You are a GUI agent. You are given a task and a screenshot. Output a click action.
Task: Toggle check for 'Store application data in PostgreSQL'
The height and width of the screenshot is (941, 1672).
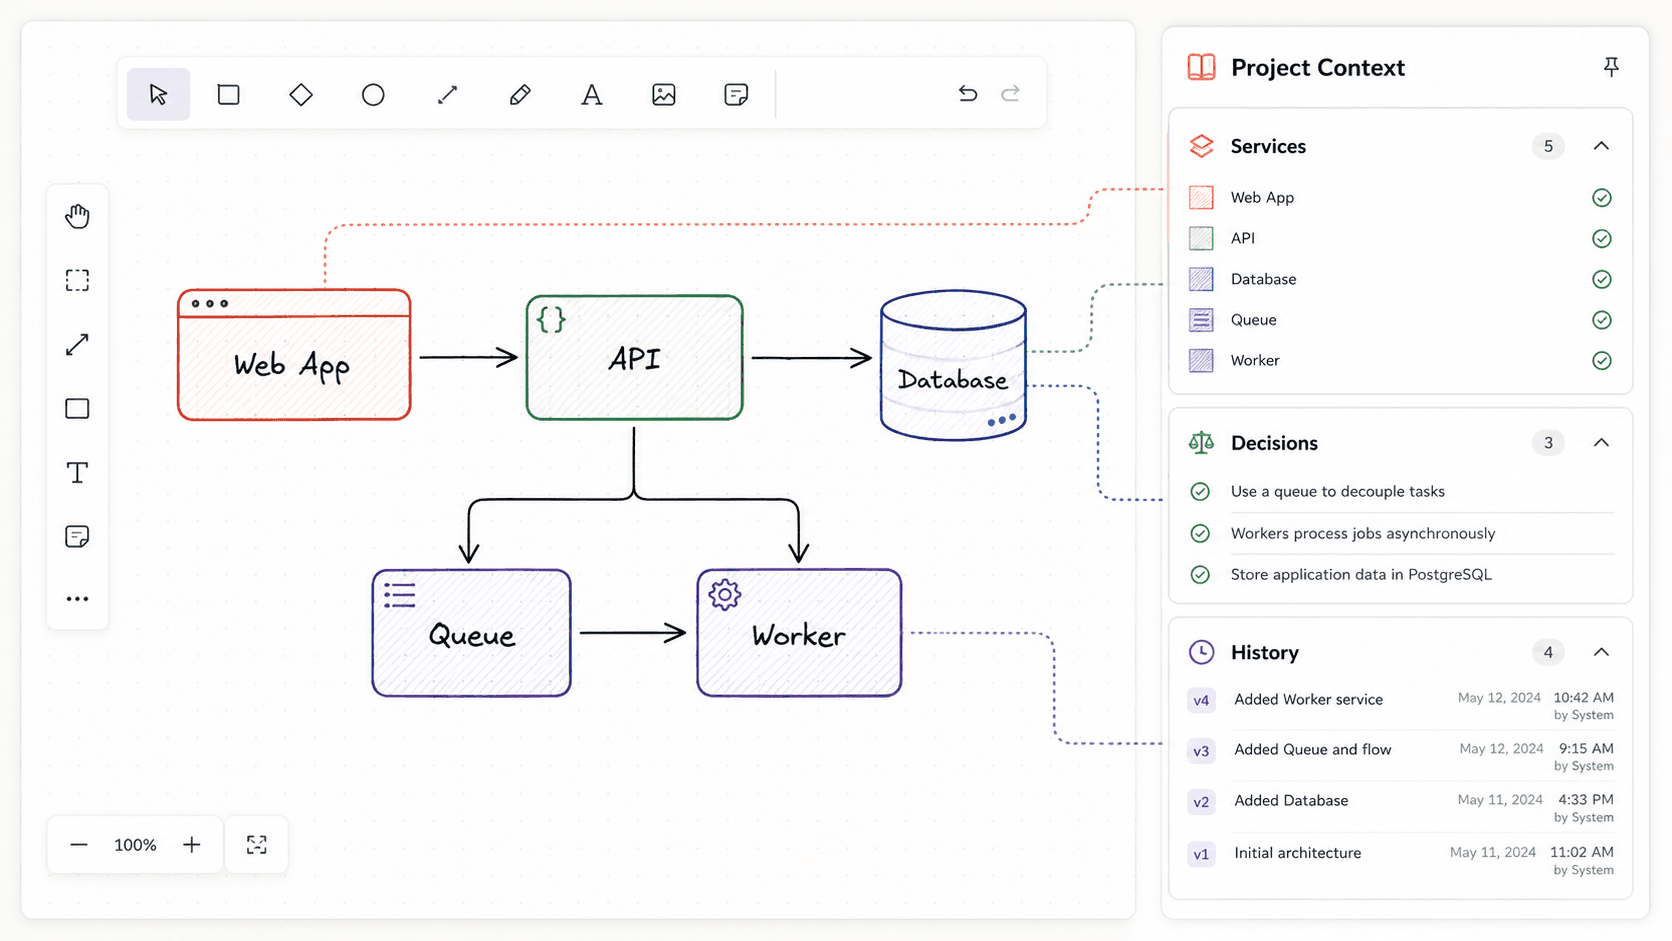(1200, 575)
